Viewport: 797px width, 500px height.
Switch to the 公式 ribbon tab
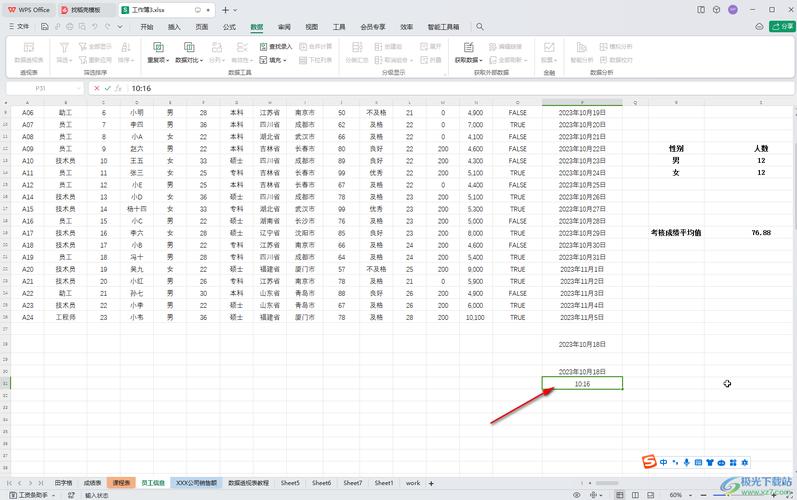point(229,27)
